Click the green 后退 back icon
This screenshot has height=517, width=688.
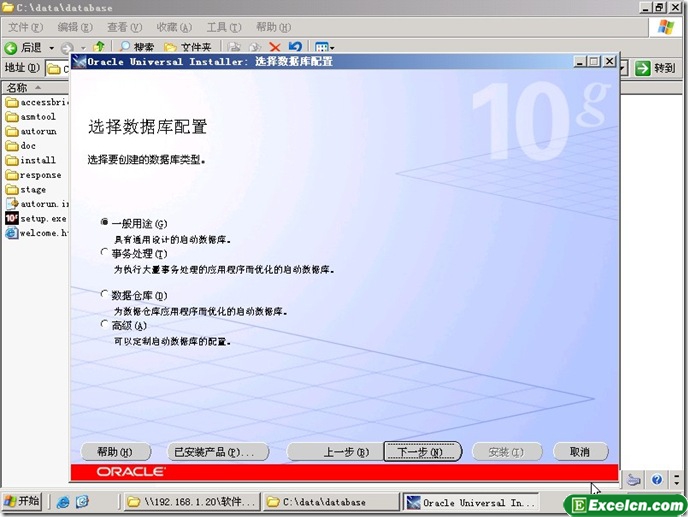[11, 47]
